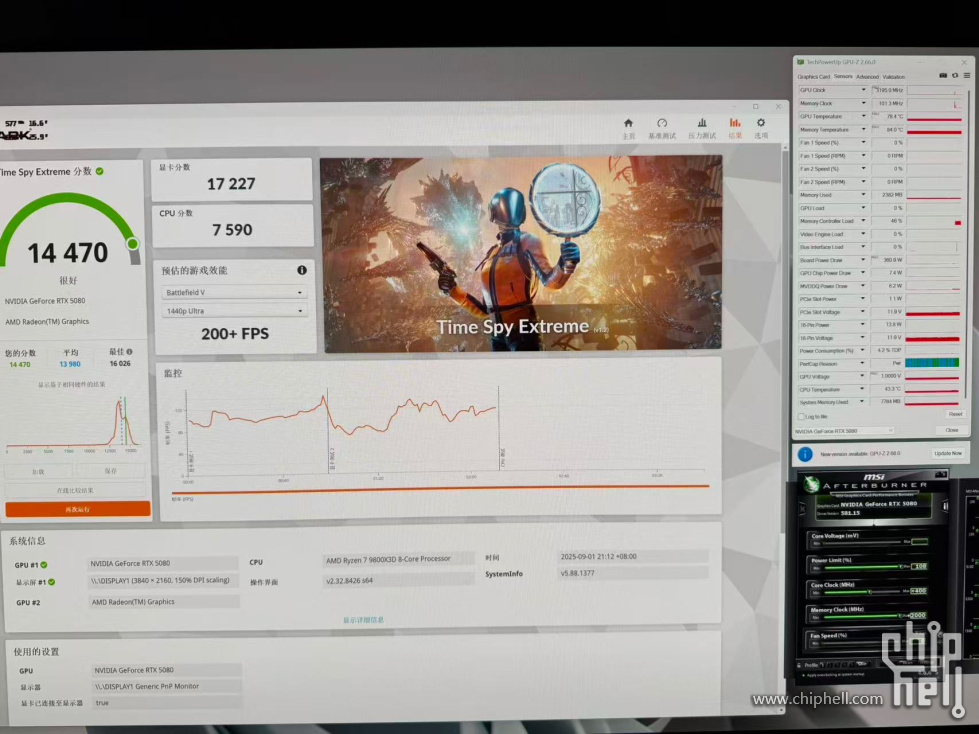Toggle GPU-Z Log to file checkbox
This screenshot has width=979, height=734.
801,416
